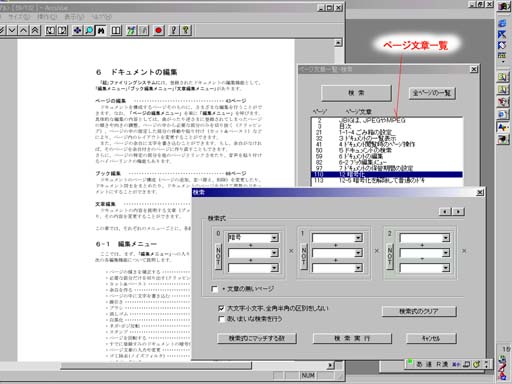Click the 検索式のクリア button

point(419,311)
